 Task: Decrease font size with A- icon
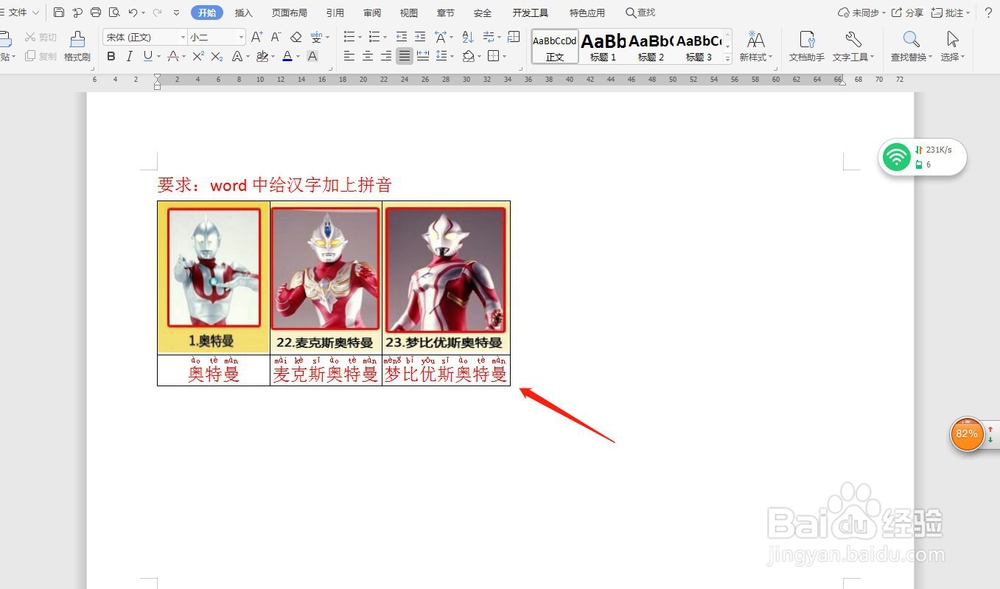(x=276, y=37)
